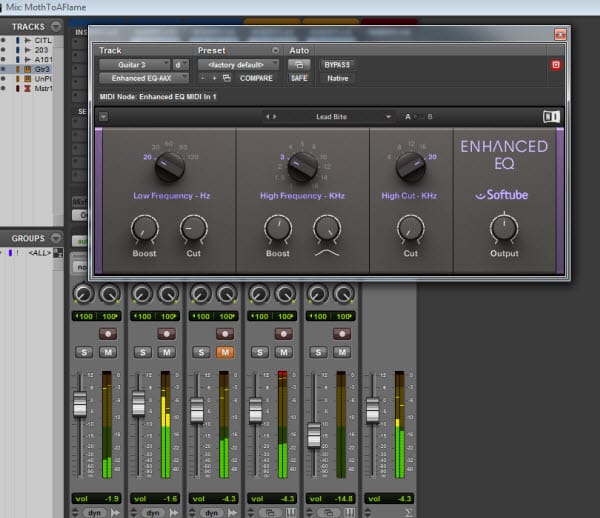Unmute the channel with orange M button
This screenshot has width=600, height=518.
point(225,352)
